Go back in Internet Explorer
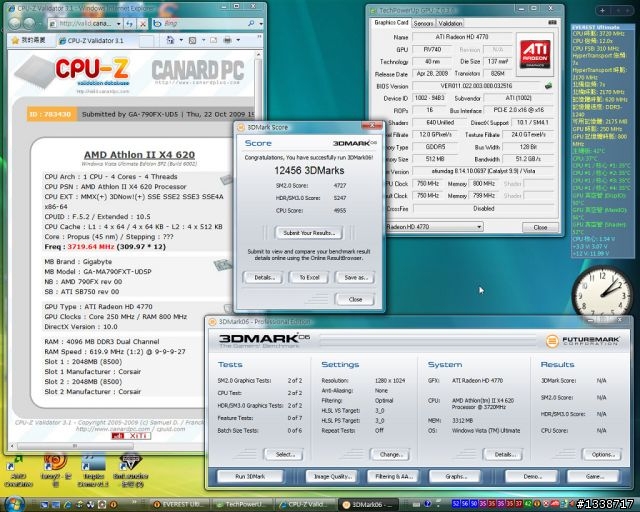 pos(15,24)
